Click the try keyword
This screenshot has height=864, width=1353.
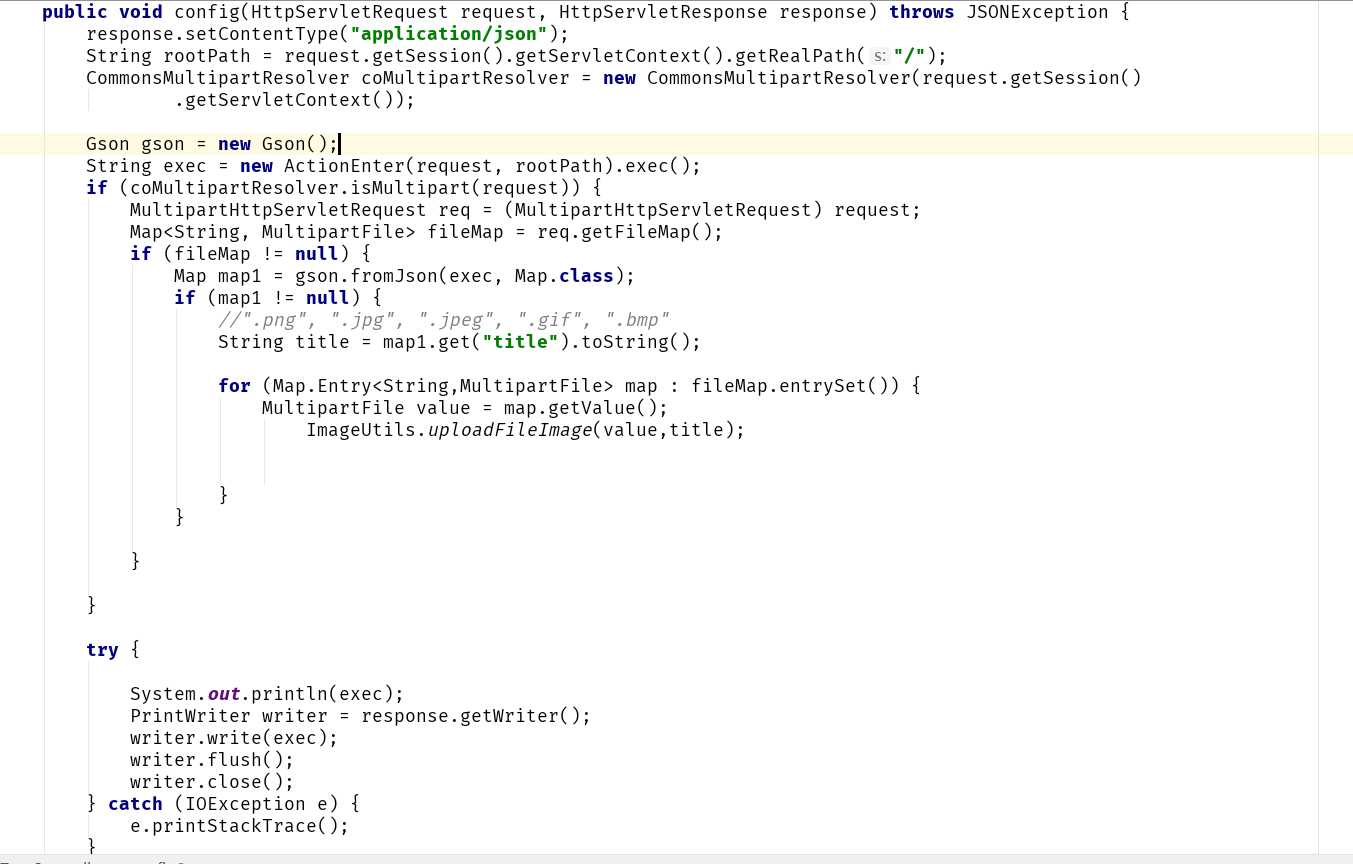pyautogui.click(x=102, y=650)
